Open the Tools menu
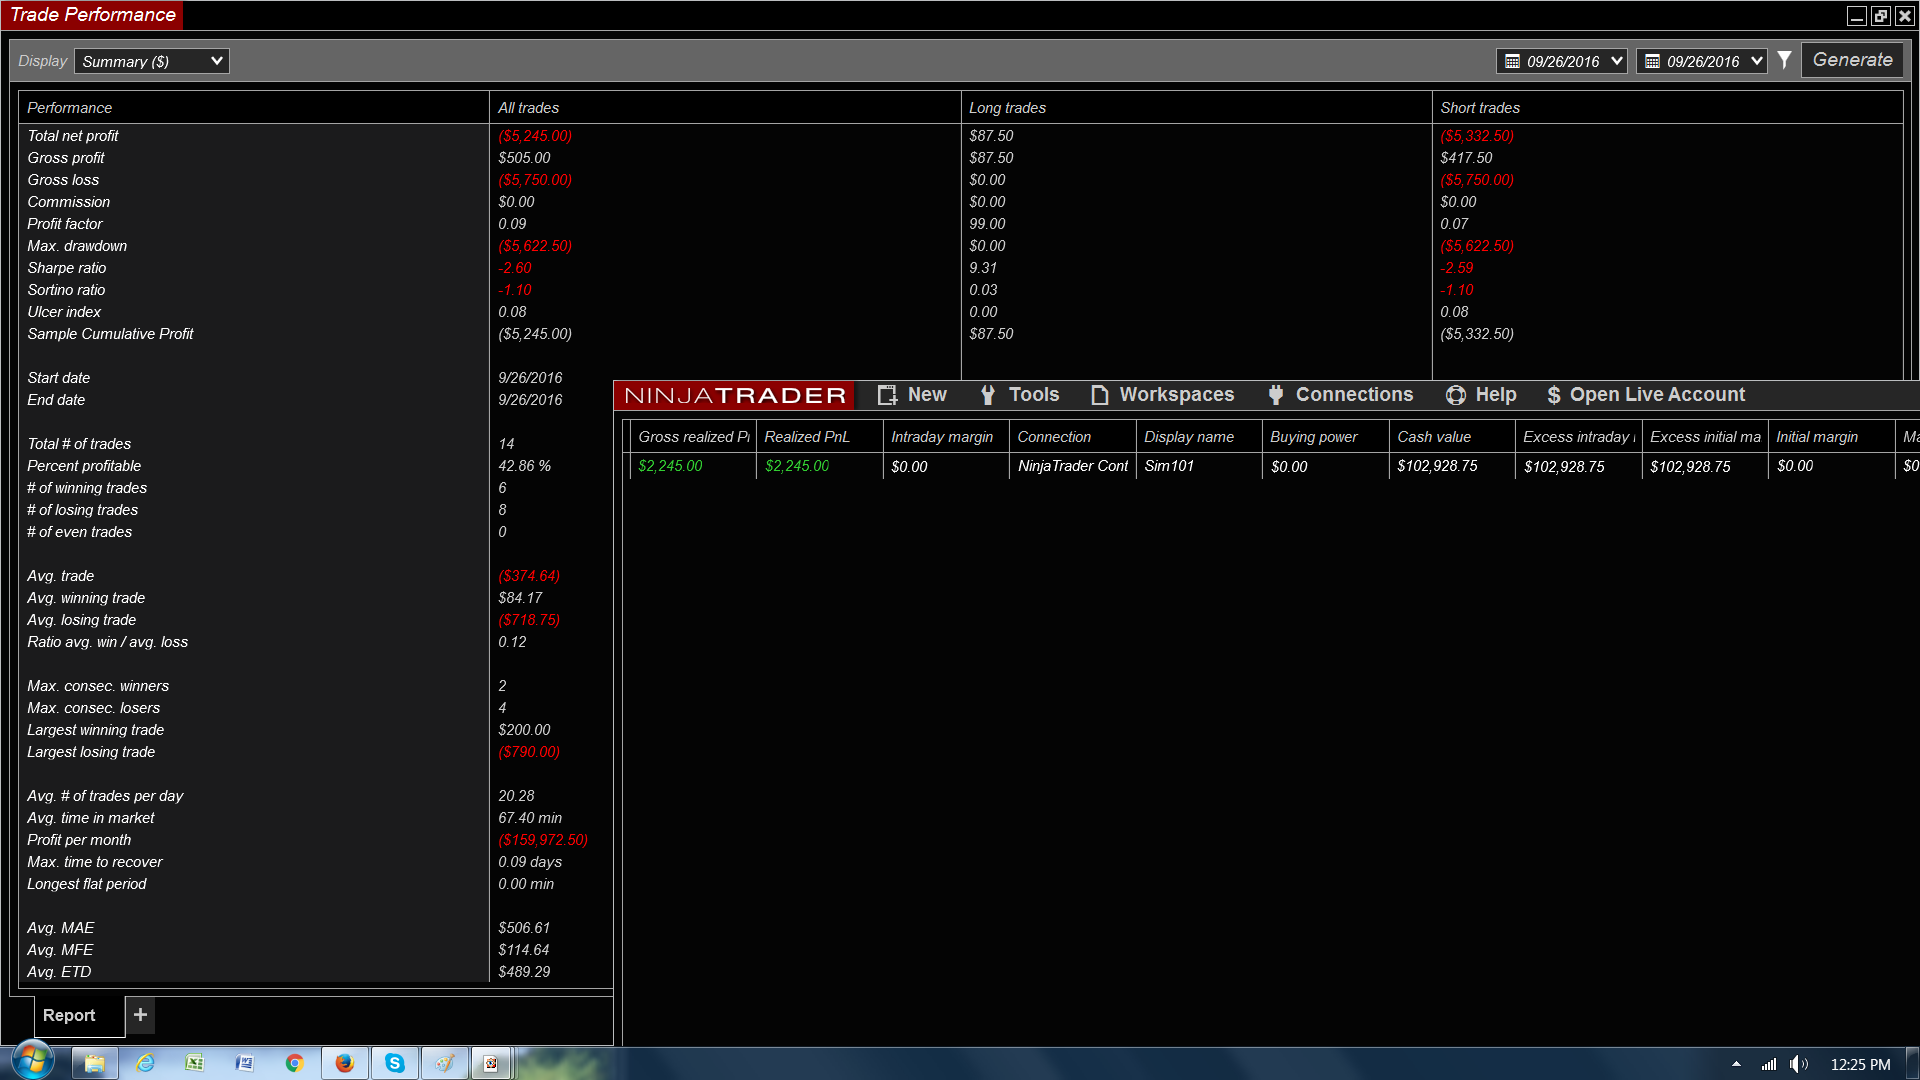1920x1080 pixels. click(x=1019, y=395)
